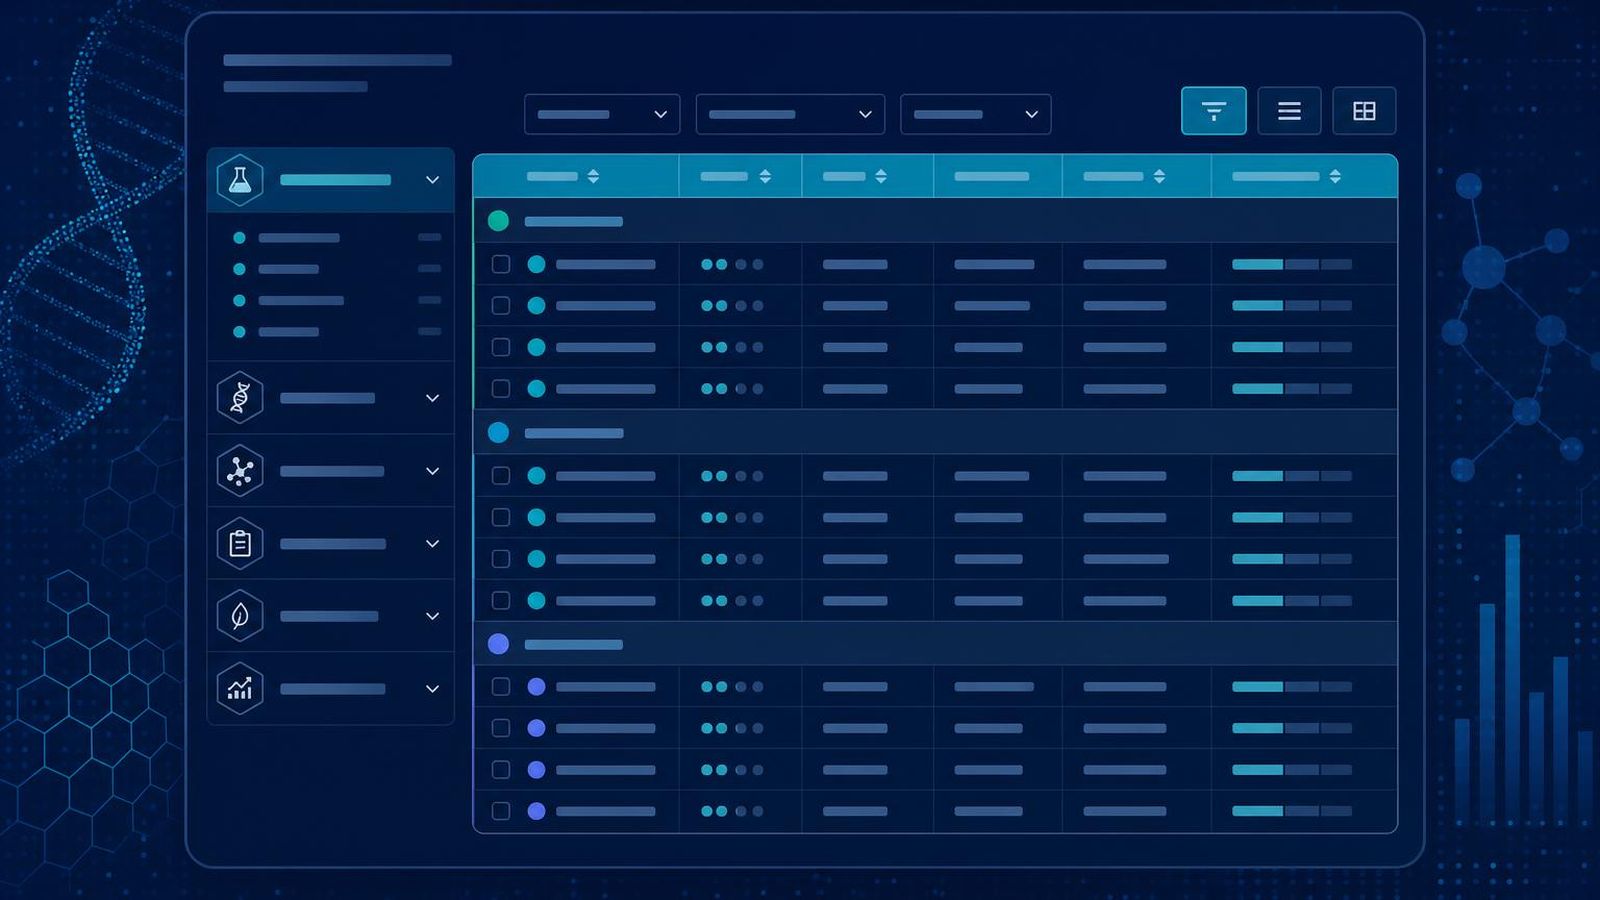
Task: Click the teal status dot in first green-group row
Action: tap(536, 264)
